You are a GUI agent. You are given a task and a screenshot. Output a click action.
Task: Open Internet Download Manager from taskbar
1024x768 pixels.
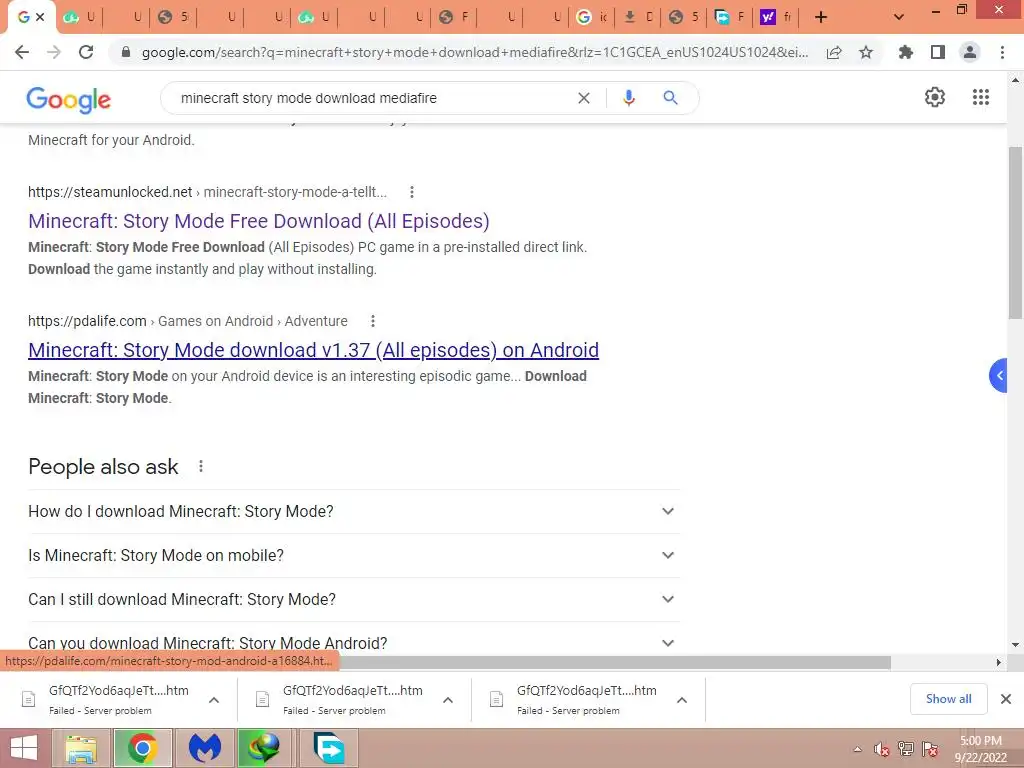[x=264, y=748]
